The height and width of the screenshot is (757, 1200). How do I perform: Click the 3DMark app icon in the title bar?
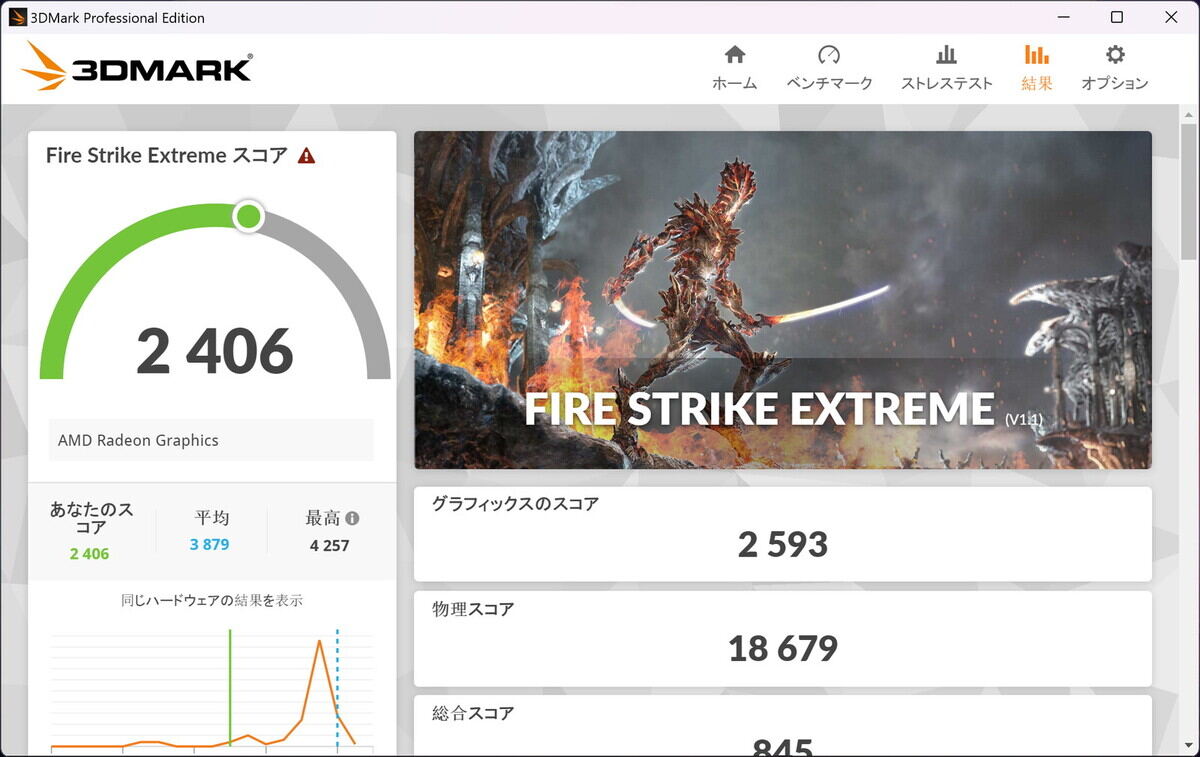(17, 17)
